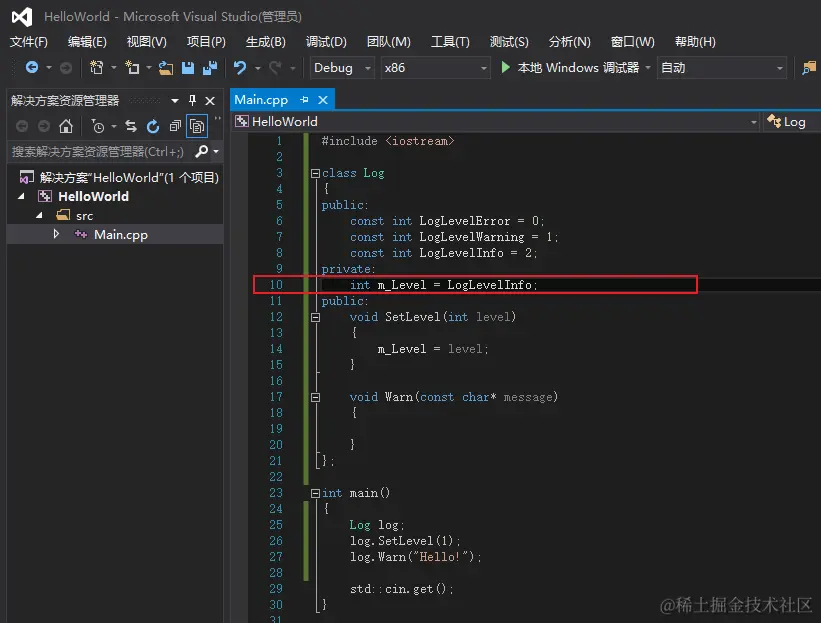Open the 视图(V) menu

pos(147,42)
